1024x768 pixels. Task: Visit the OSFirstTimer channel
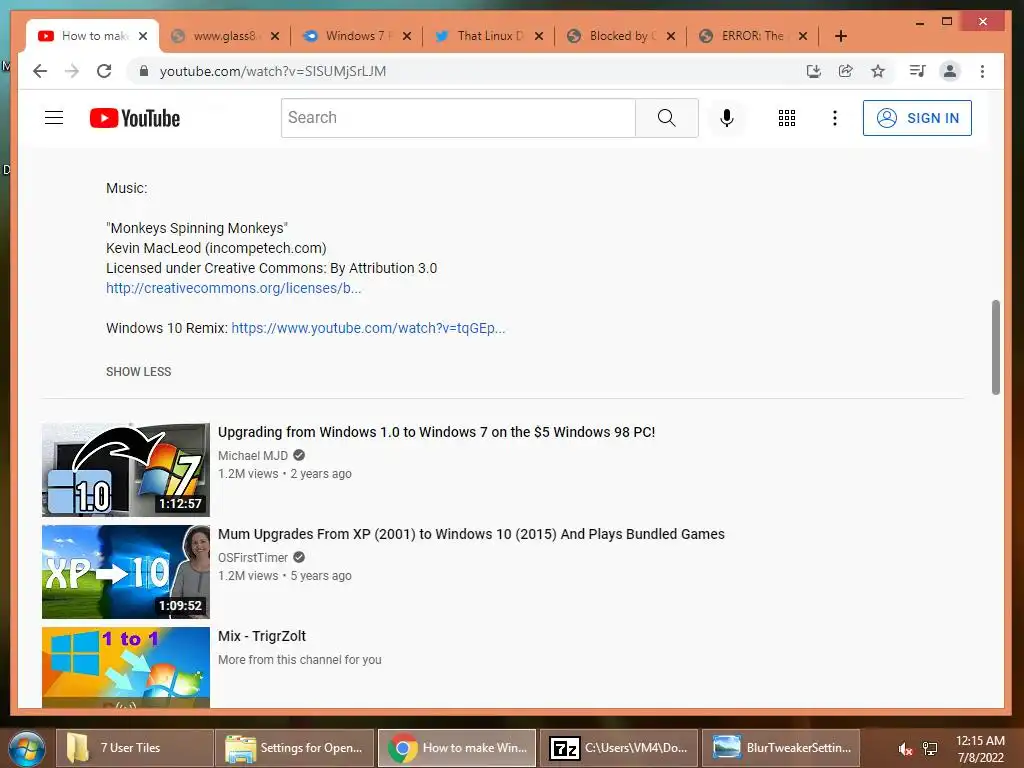point(253,557)
